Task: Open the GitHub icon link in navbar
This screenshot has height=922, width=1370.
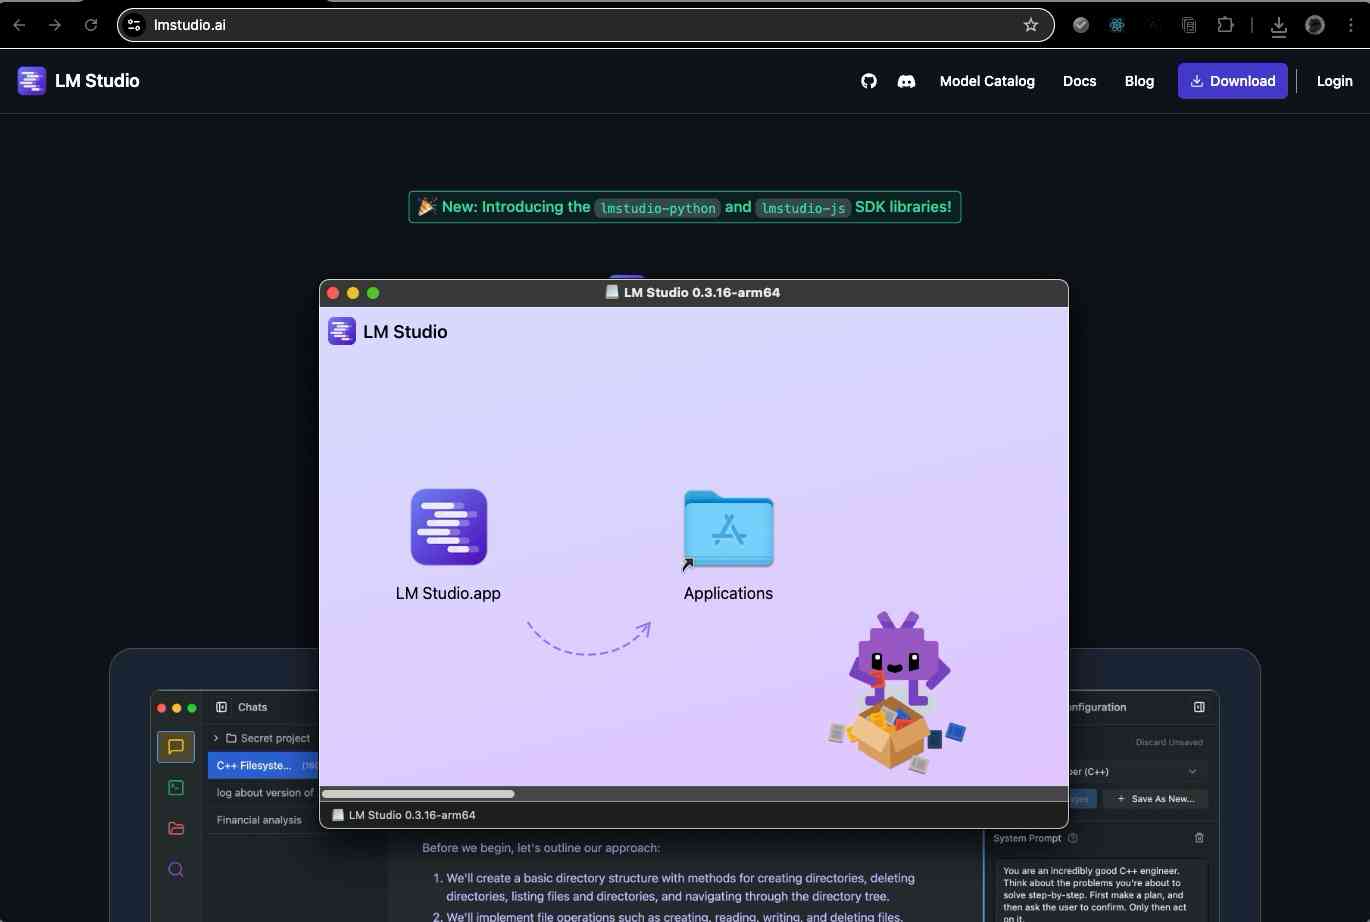Action: (x=869, y=81)
